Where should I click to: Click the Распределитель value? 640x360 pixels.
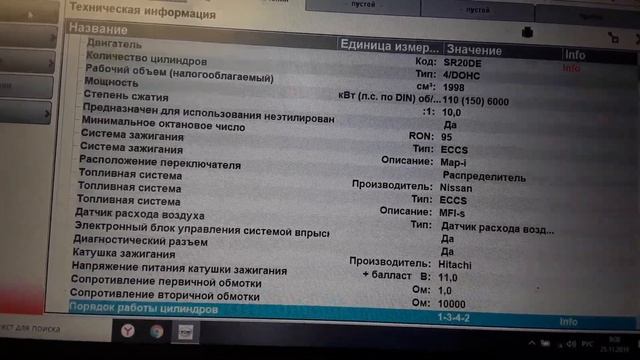pos(484,177)
